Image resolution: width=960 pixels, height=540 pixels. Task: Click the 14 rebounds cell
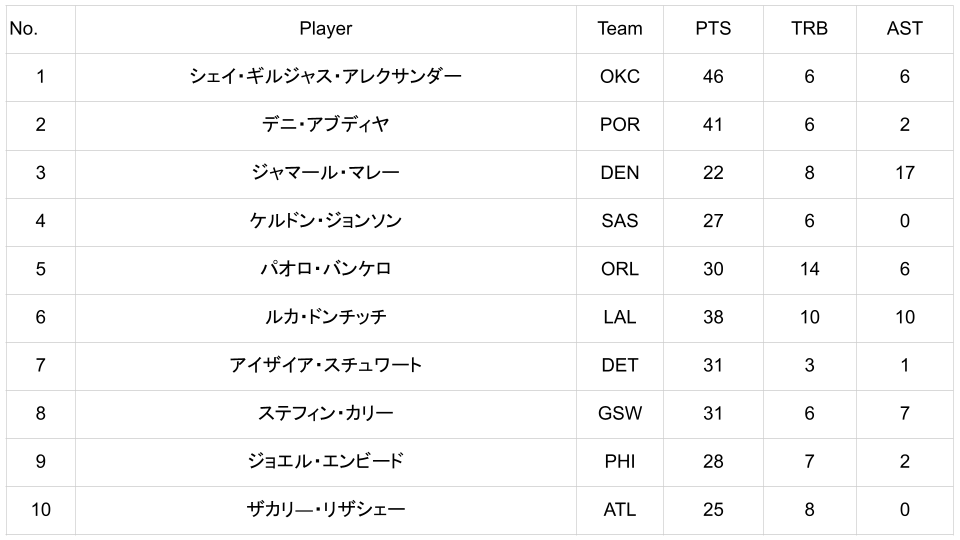coord(809,269)
